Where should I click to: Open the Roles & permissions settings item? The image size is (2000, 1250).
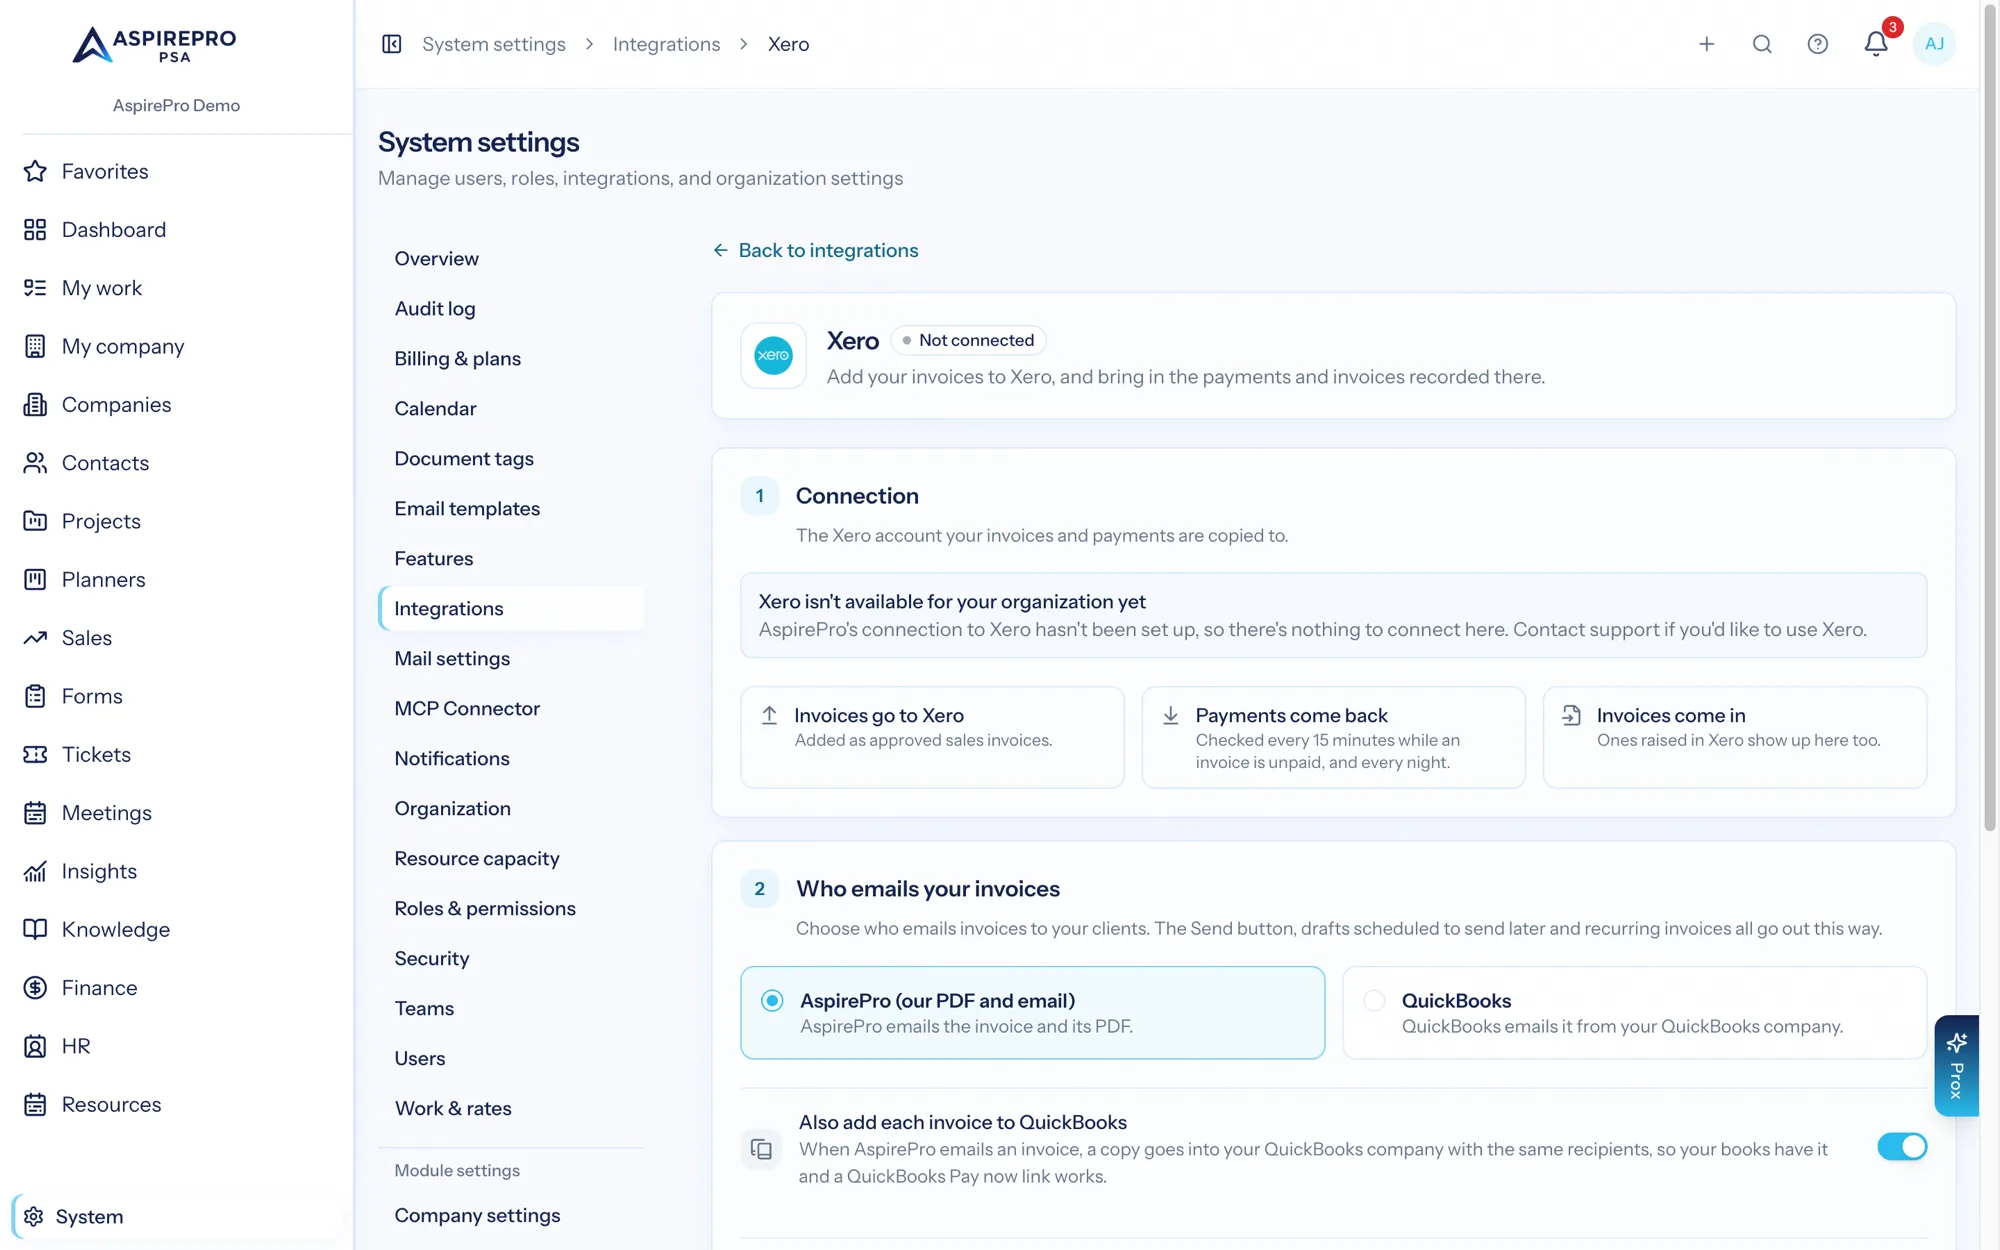pyautogui.click(x=512, y=909)
